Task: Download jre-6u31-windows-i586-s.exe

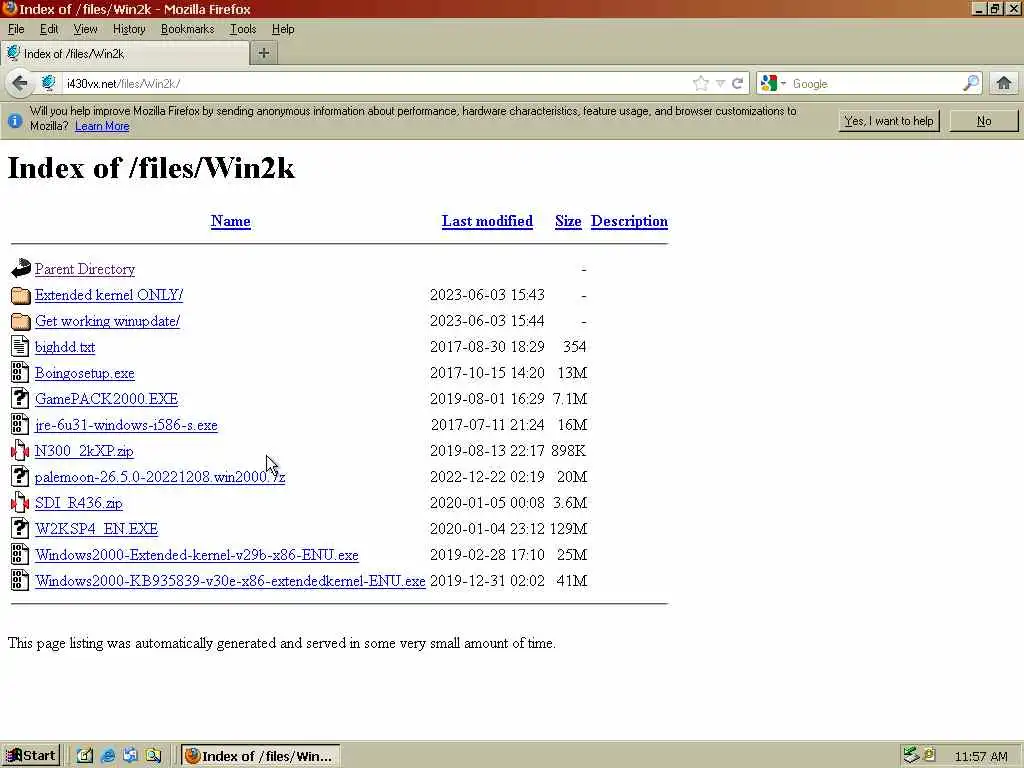Action: (x=126, y=425)
